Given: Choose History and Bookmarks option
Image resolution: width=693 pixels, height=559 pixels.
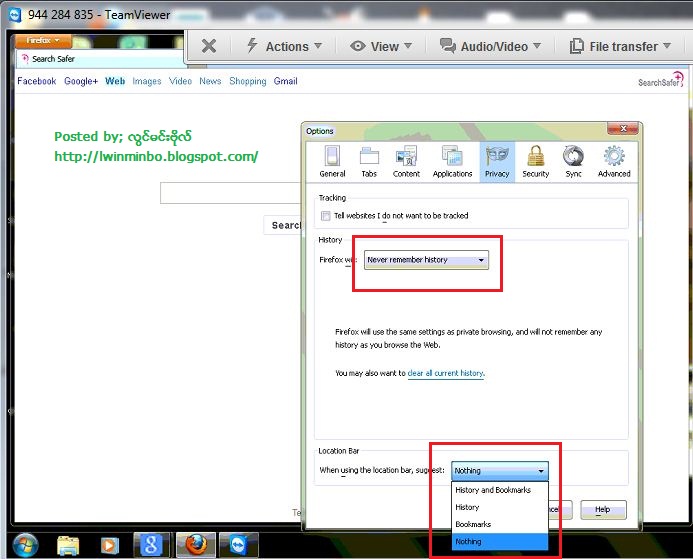Looking at the screenshot, I should pos(499,490).
